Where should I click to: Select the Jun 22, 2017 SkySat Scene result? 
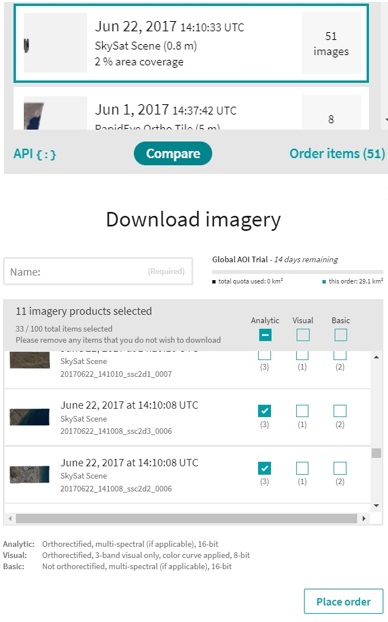pyautogui.click(x=191, y=43)
